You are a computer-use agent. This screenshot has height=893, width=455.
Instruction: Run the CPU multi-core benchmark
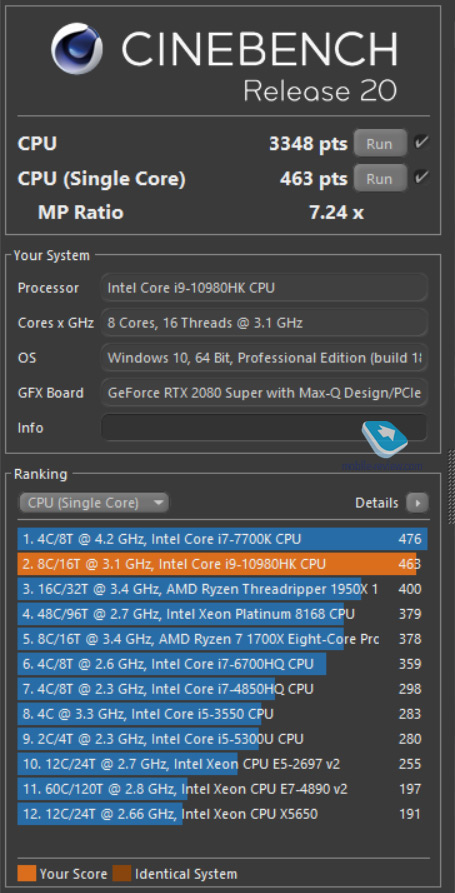click(380, 144)
